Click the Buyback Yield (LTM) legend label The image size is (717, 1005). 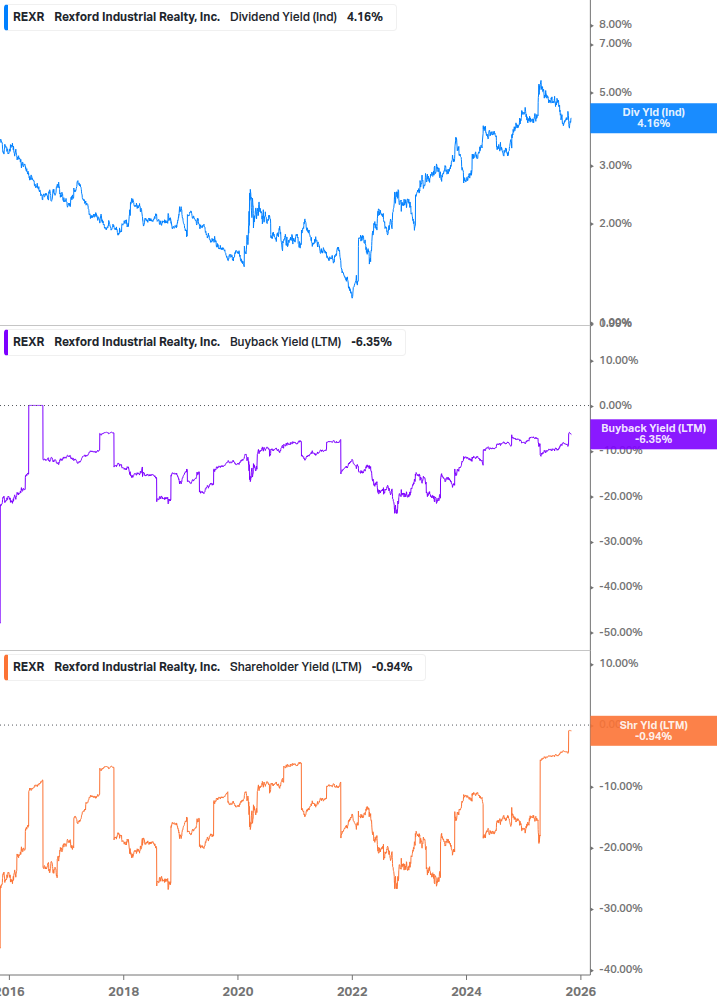285,342
